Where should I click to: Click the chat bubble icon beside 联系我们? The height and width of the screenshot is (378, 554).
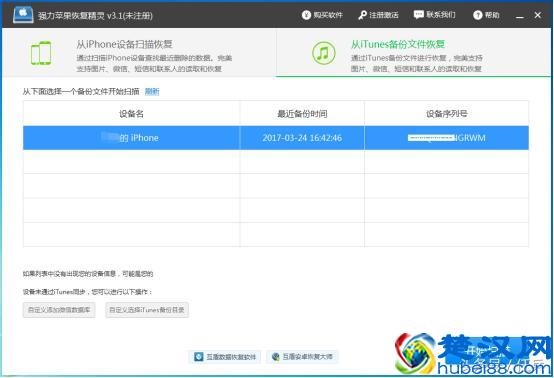pyautogui.click(x=419, y=14)
